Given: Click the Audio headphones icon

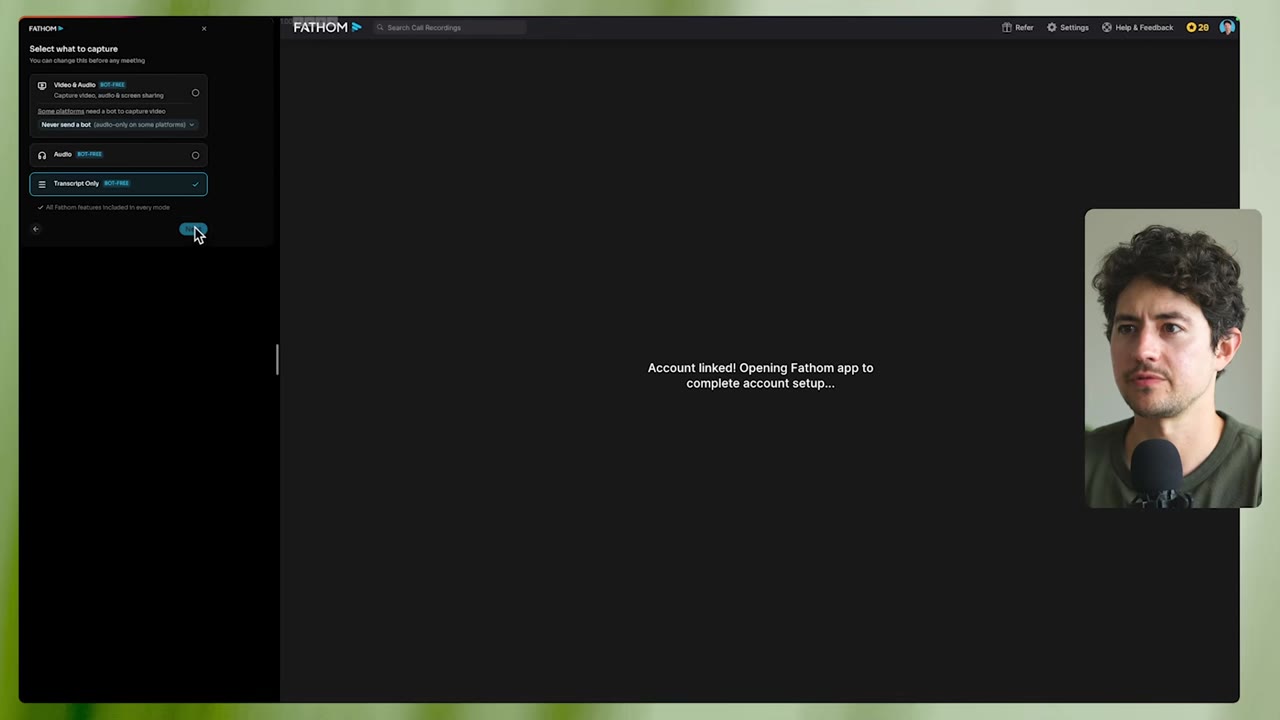Looking at the screenshot, I should 42,155.
